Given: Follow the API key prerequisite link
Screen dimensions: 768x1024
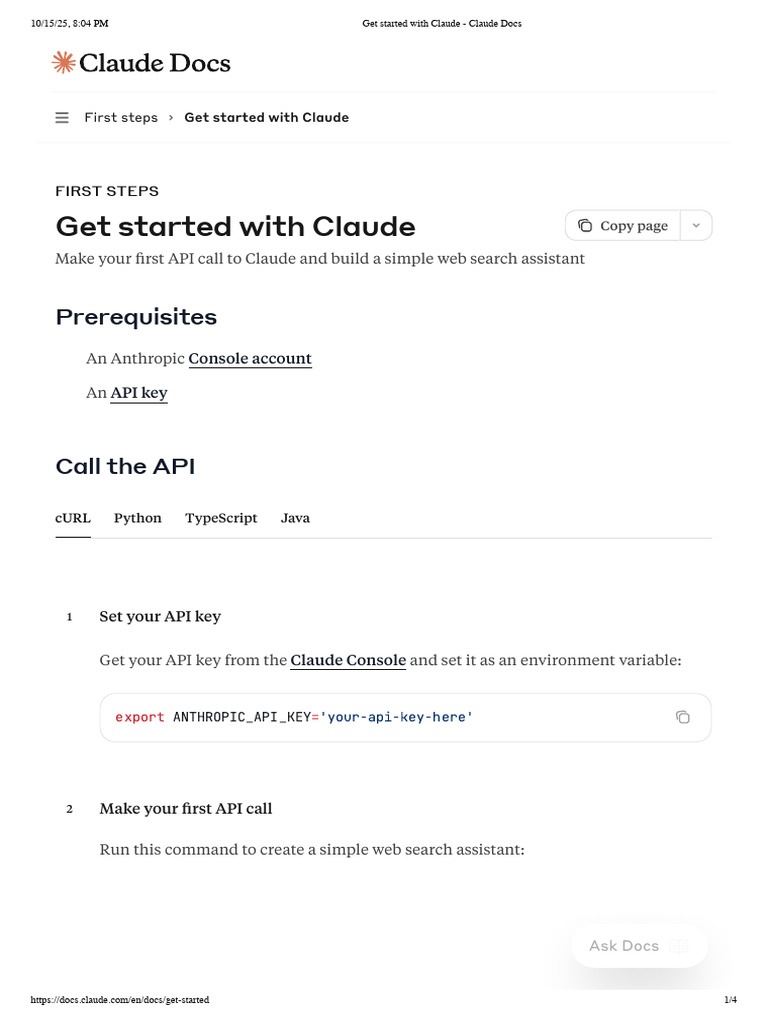Looking at the screenshot, I should tap(139, 393).
